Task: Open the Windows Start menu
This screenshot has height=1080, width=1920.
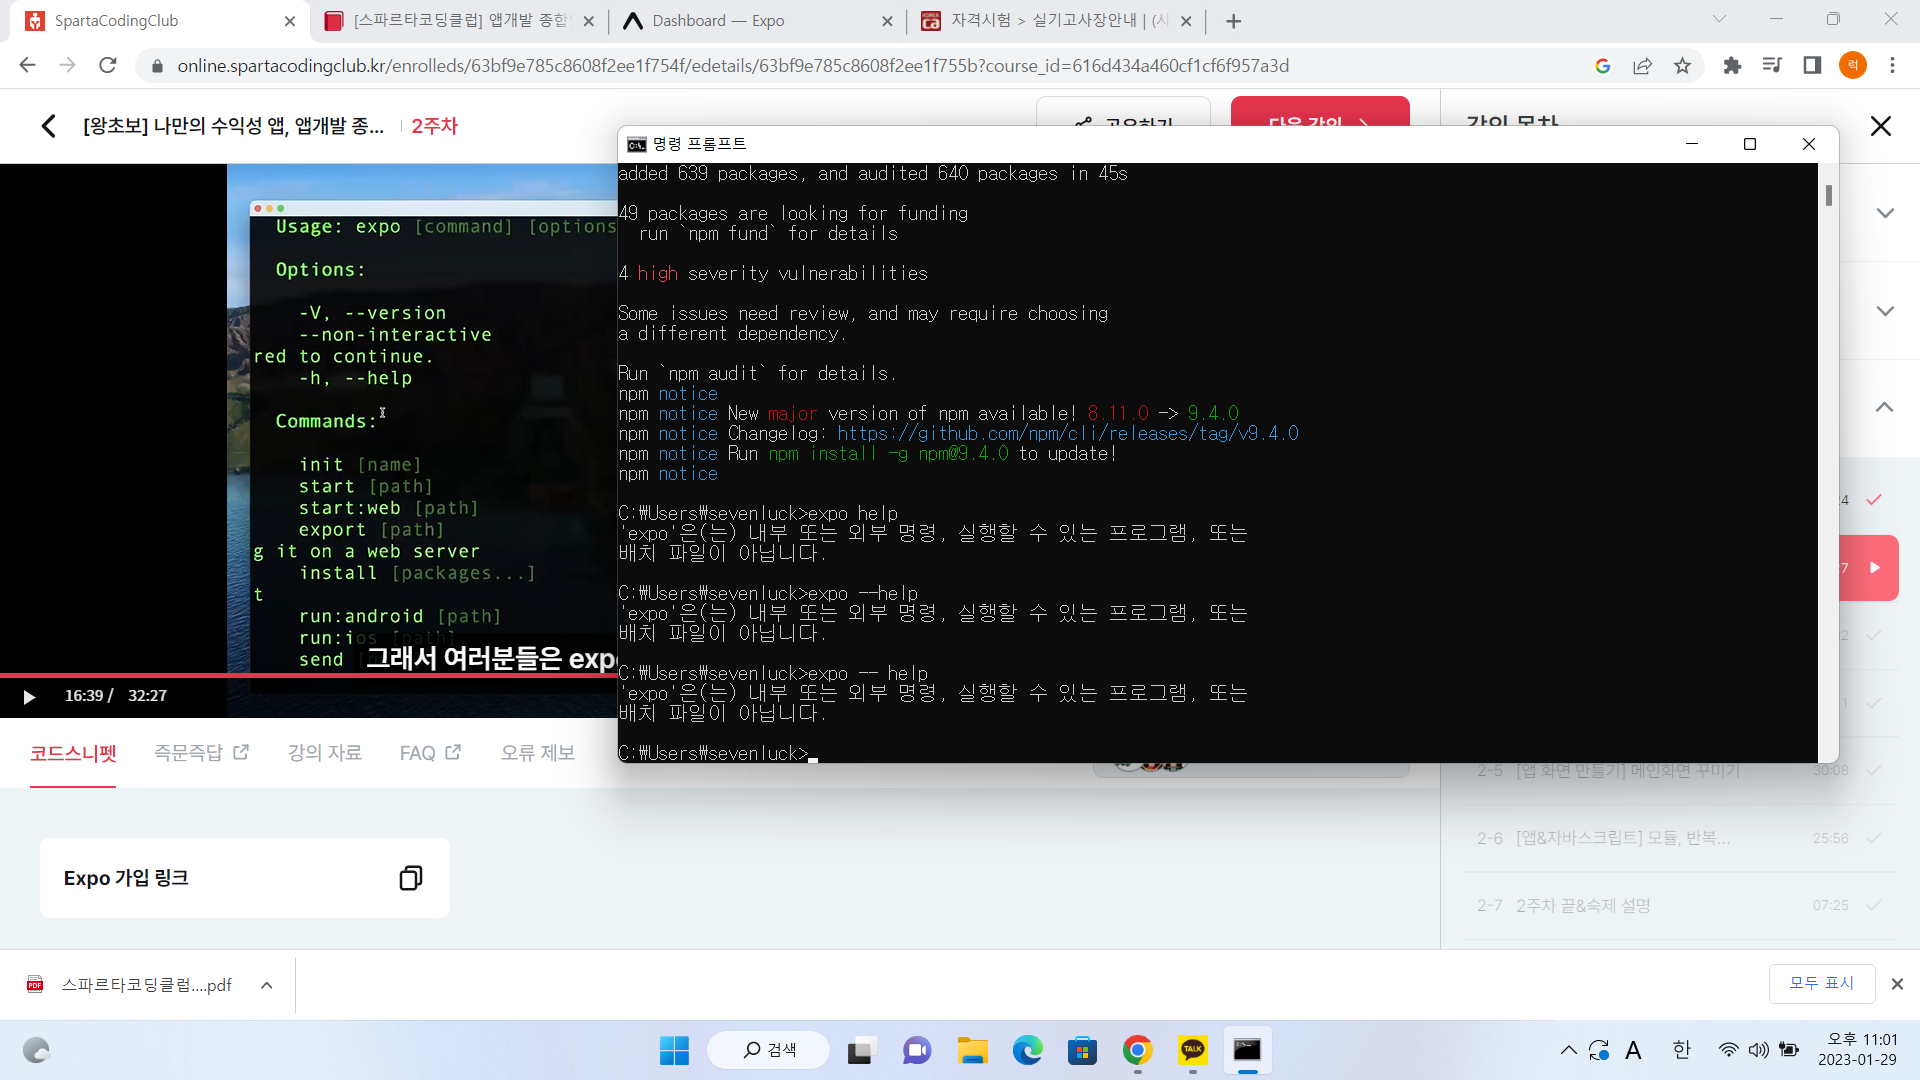Action: click(674, 1051)
